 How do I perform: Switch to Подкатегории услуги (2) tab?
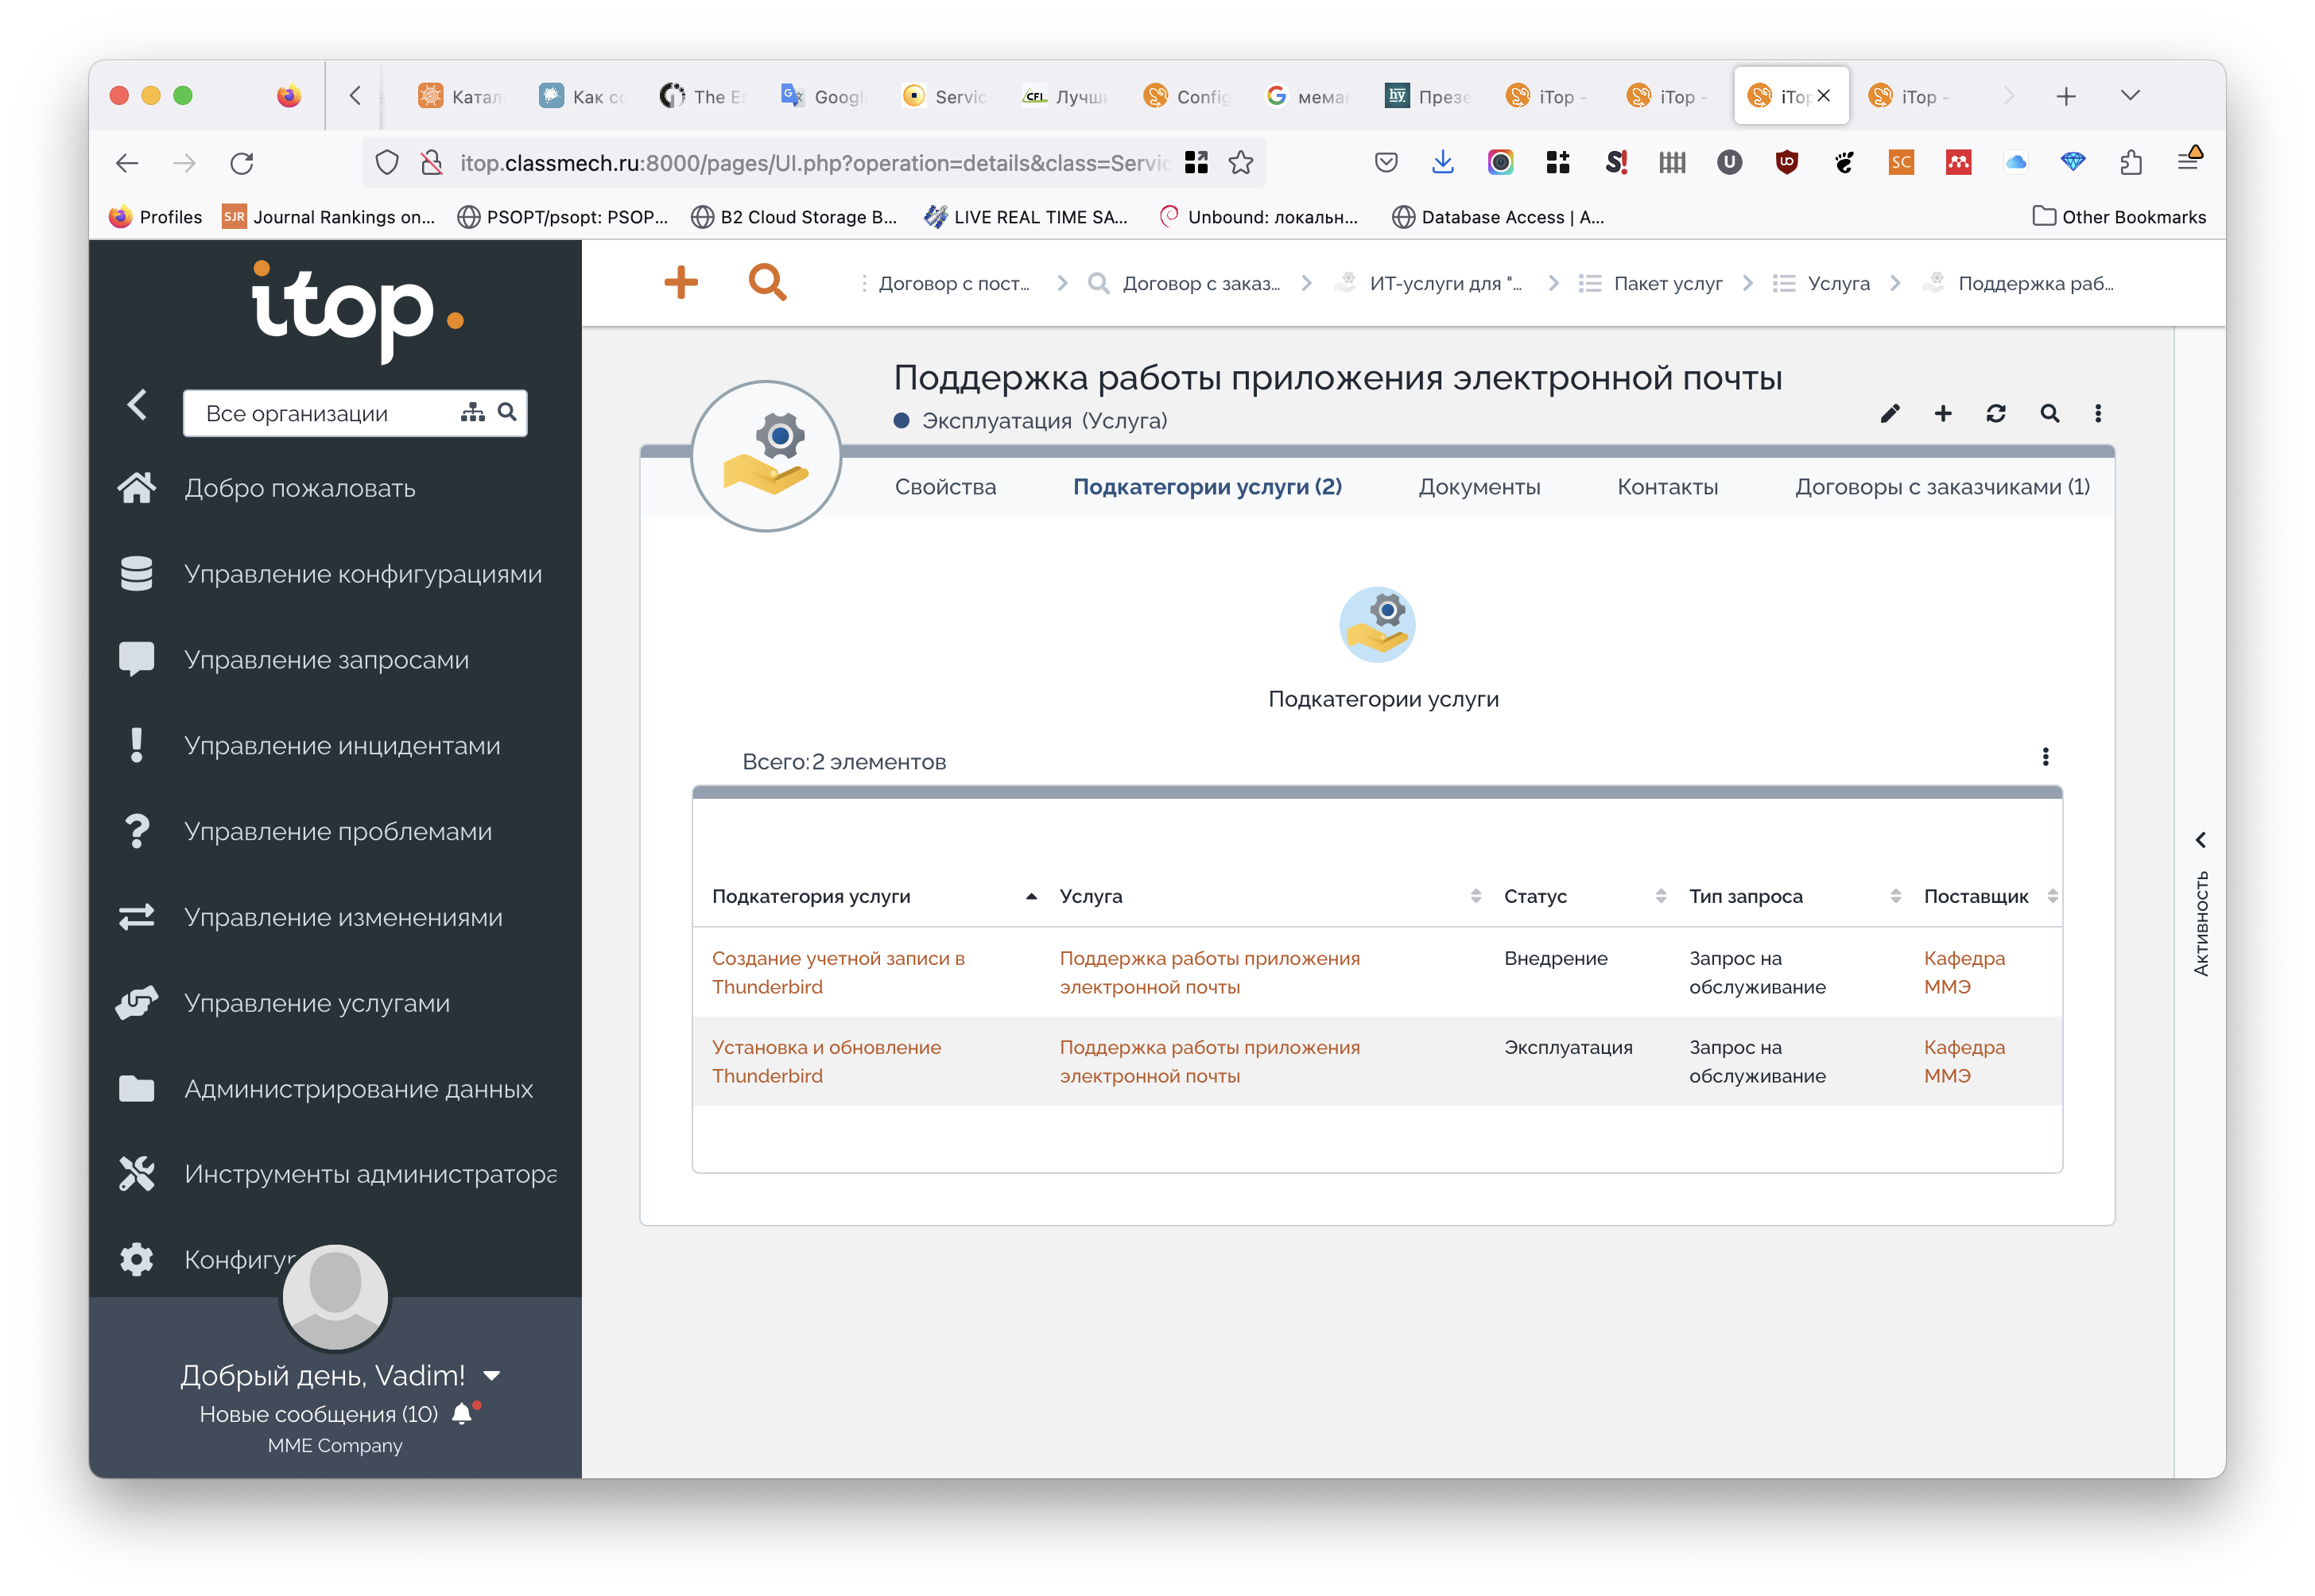point(1207,487)
